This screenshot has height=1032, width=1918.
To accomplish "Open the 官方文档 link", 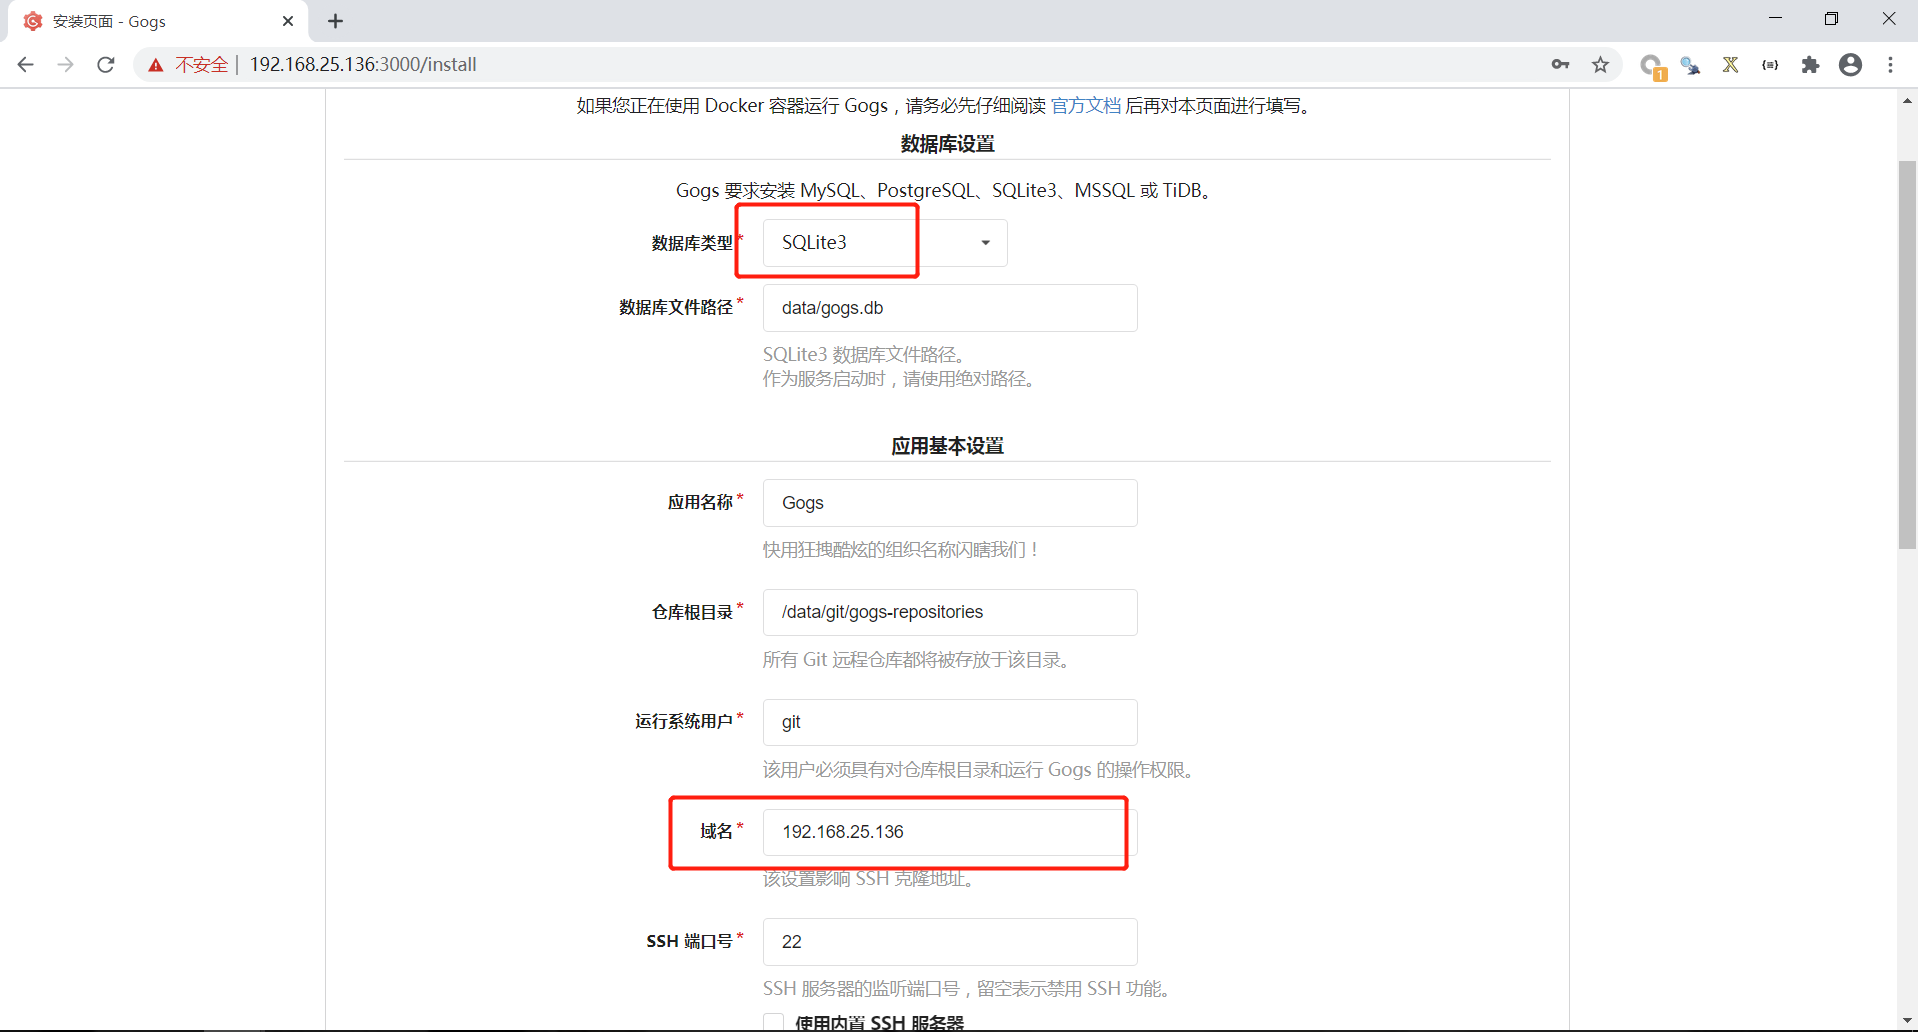I will click(1086, 106).
